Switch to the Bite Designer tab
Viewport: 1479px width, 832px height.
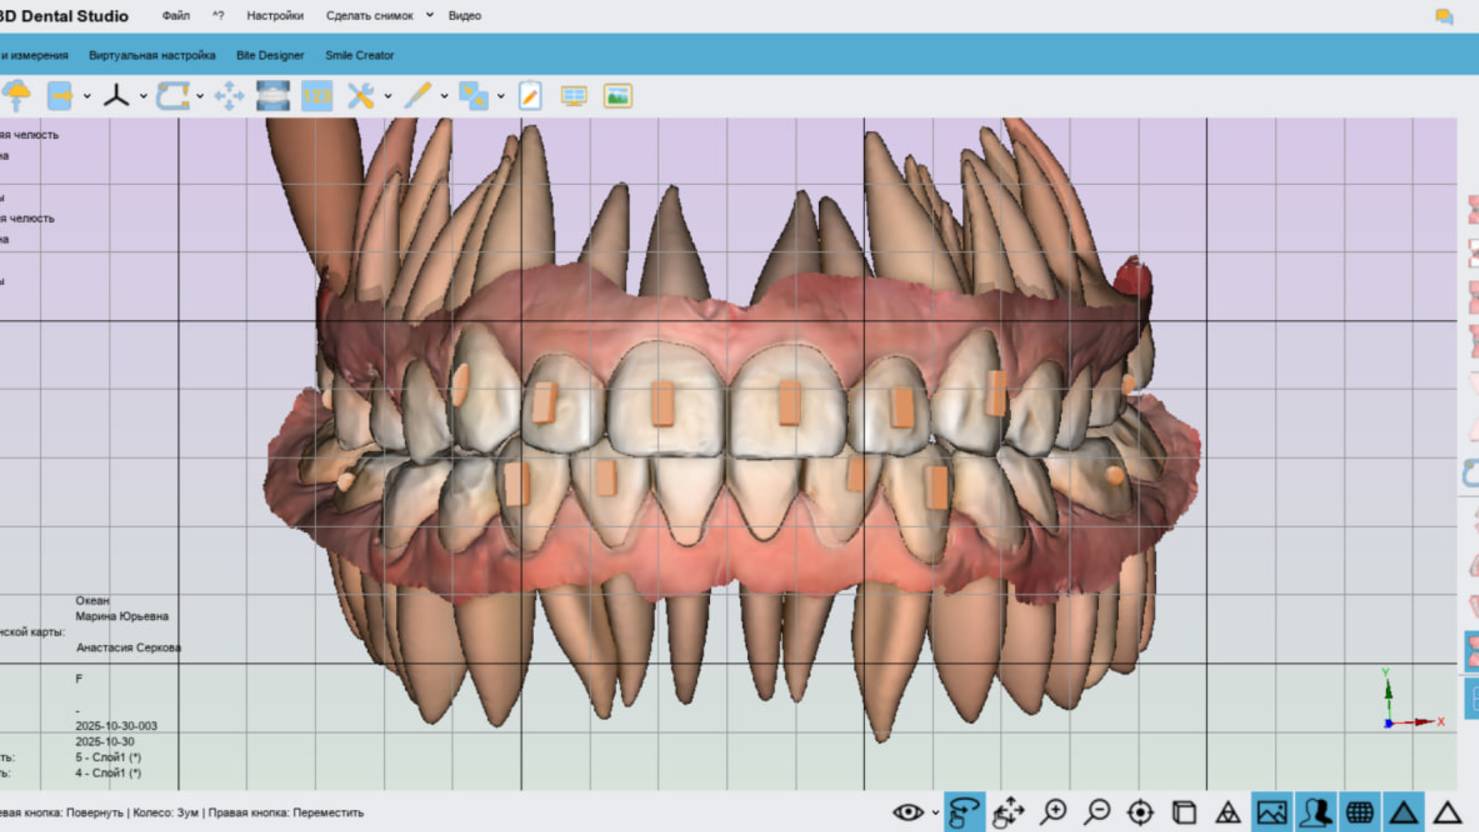point(270,55)
